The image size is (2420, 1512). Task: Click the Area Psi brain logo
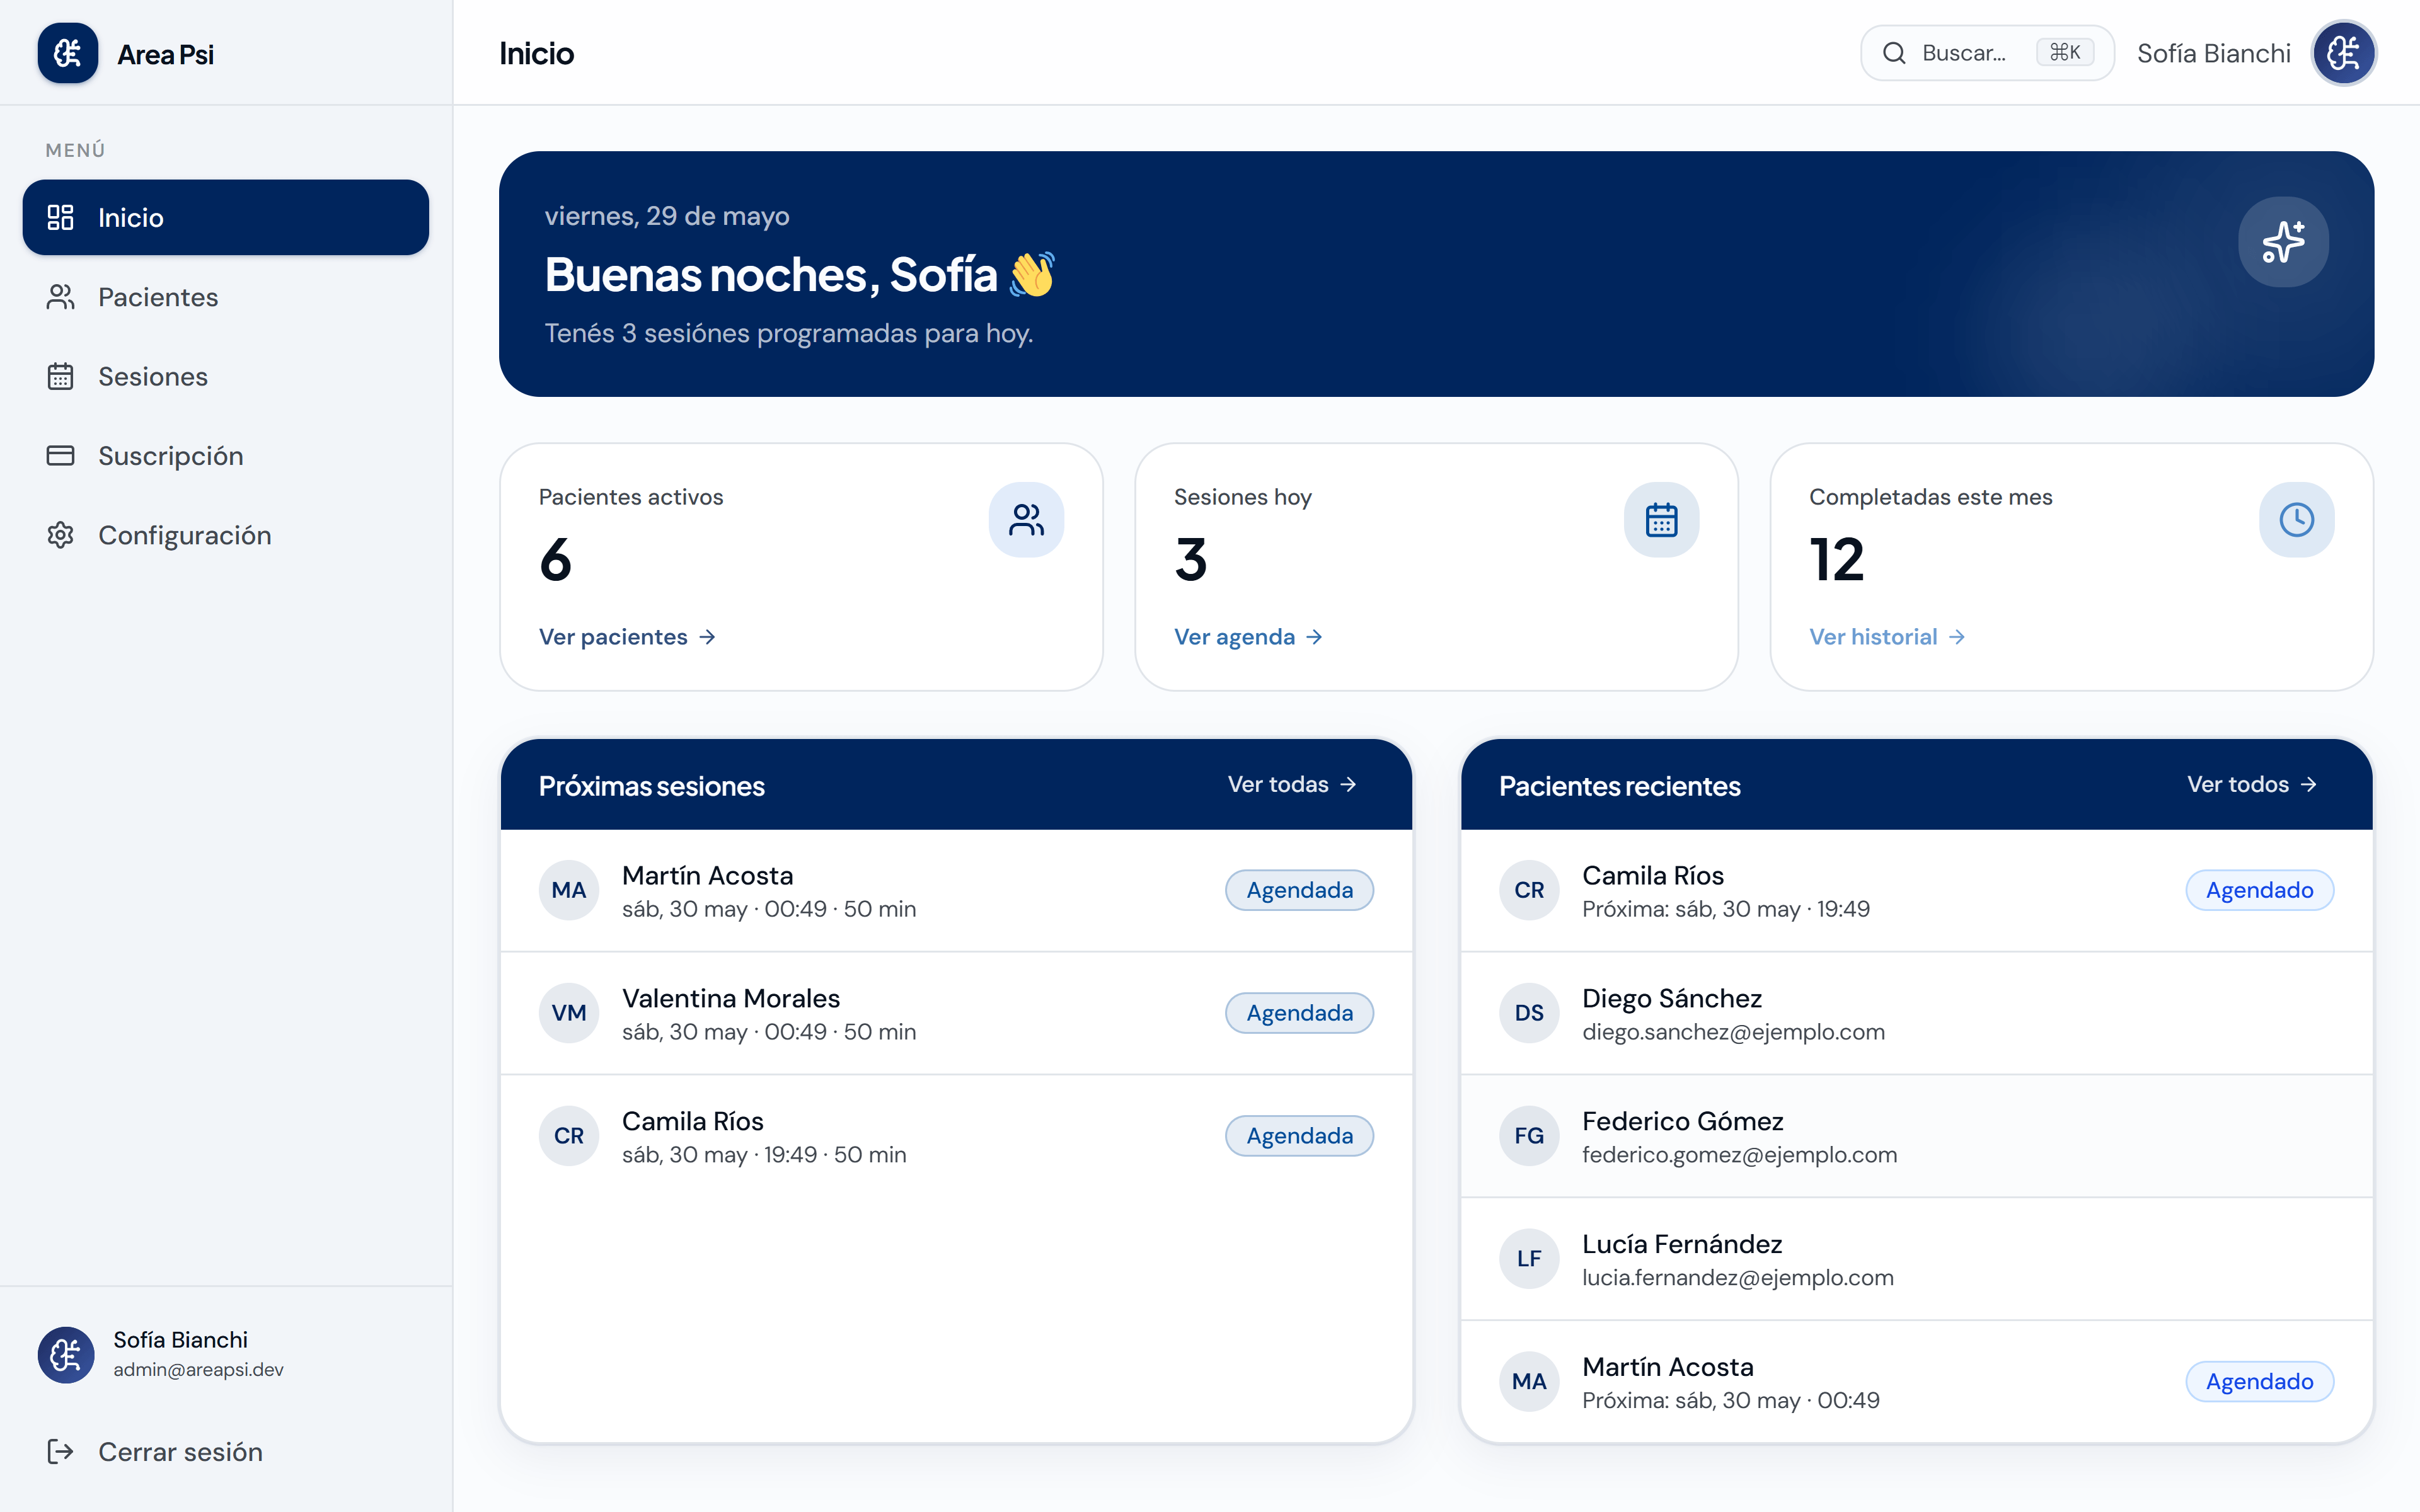click(x=68, y=53)
